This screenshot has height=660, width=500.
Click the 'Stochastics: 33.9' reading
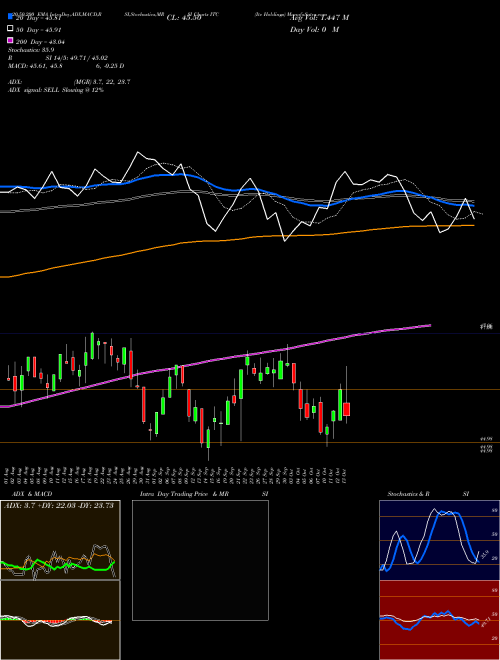tap(31, 50)
